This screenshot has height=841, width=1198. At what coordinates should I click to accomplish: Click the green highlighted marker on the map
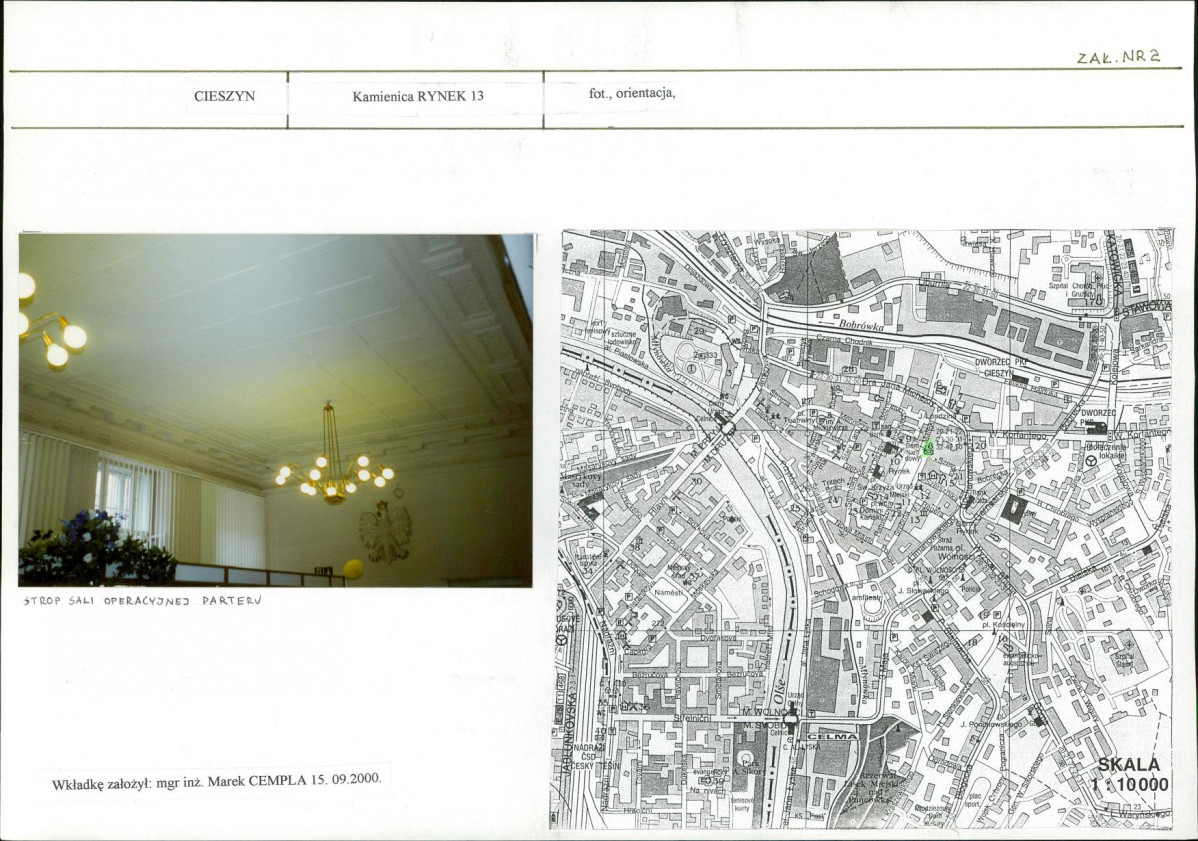pyautogui.click(x=928, y=448)
